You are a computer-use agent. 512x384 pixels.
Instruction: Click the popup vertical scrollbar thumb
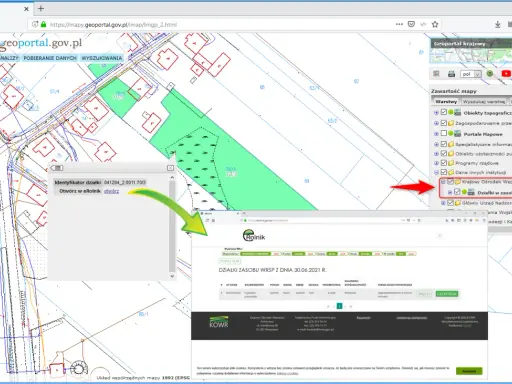click(x=172, y=227)
